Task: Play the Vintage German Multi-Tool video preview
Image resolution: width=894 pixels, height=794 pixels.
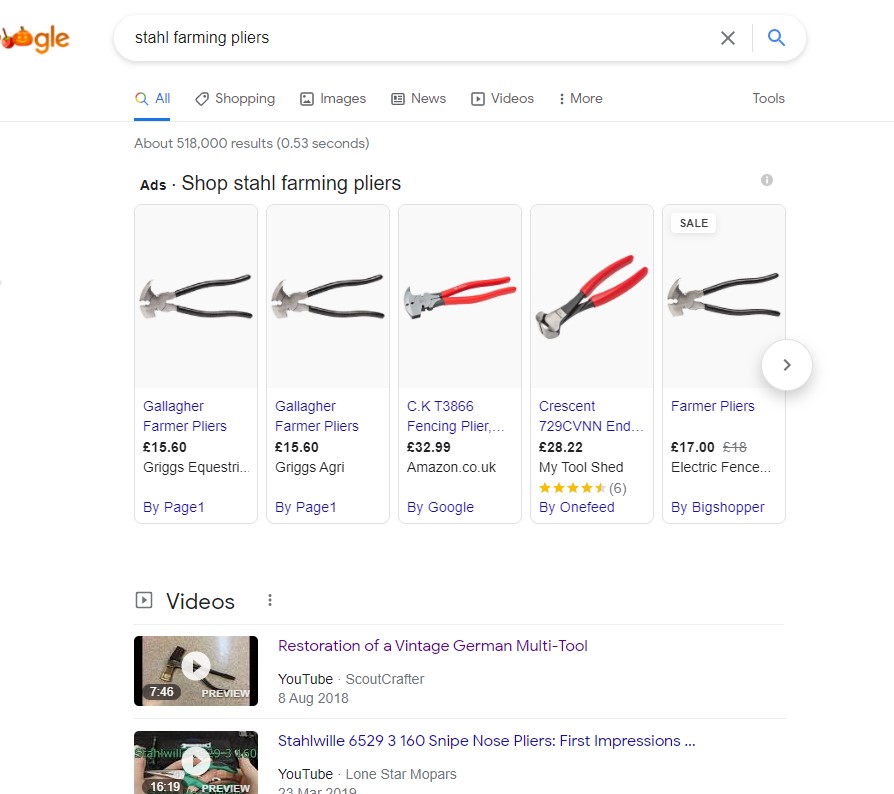Action: pos(196,666)
